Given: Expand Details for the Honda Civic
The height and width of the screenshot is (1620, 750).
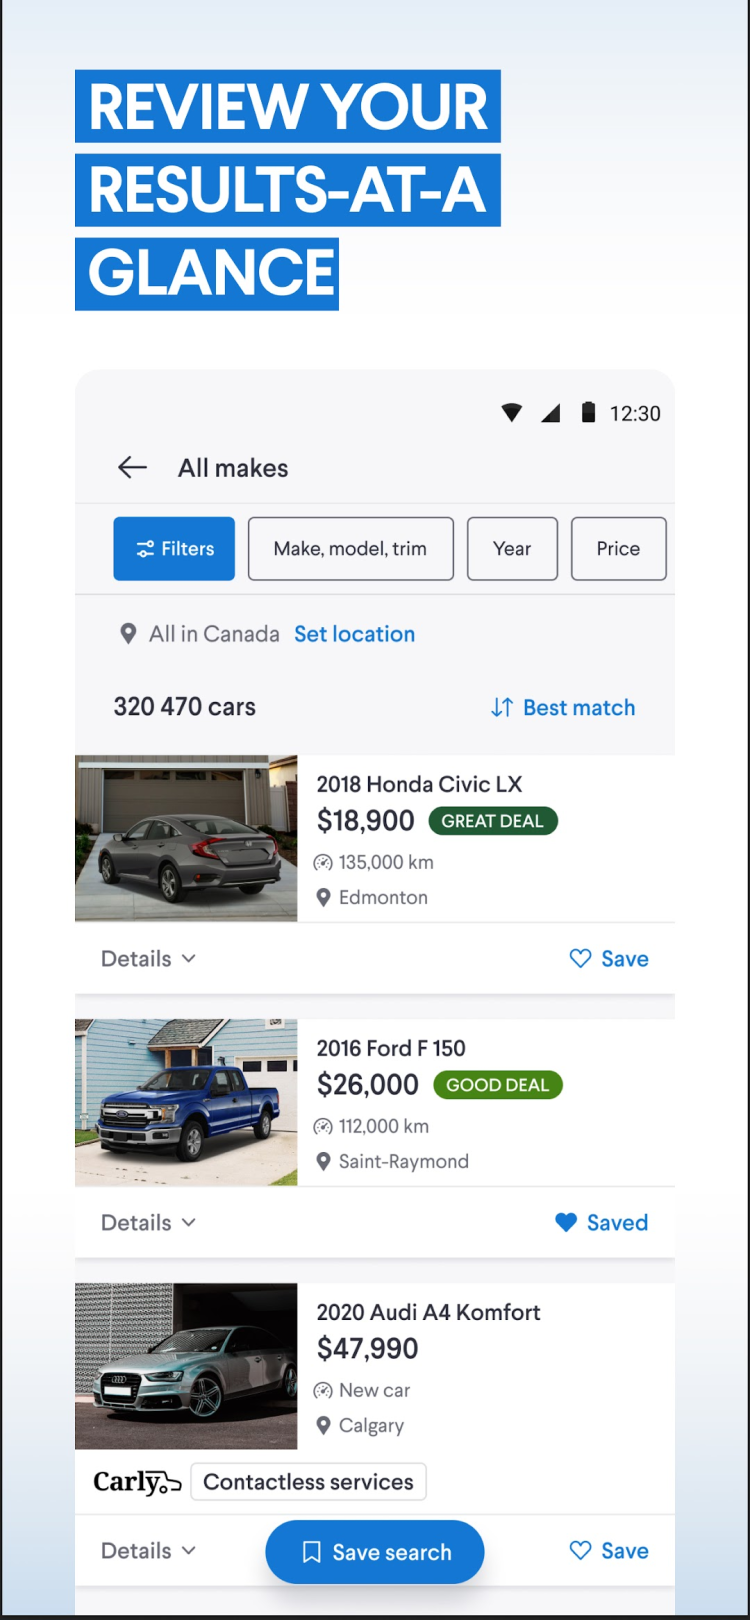Looking at the screenshot, I should (x=148, y=959).
